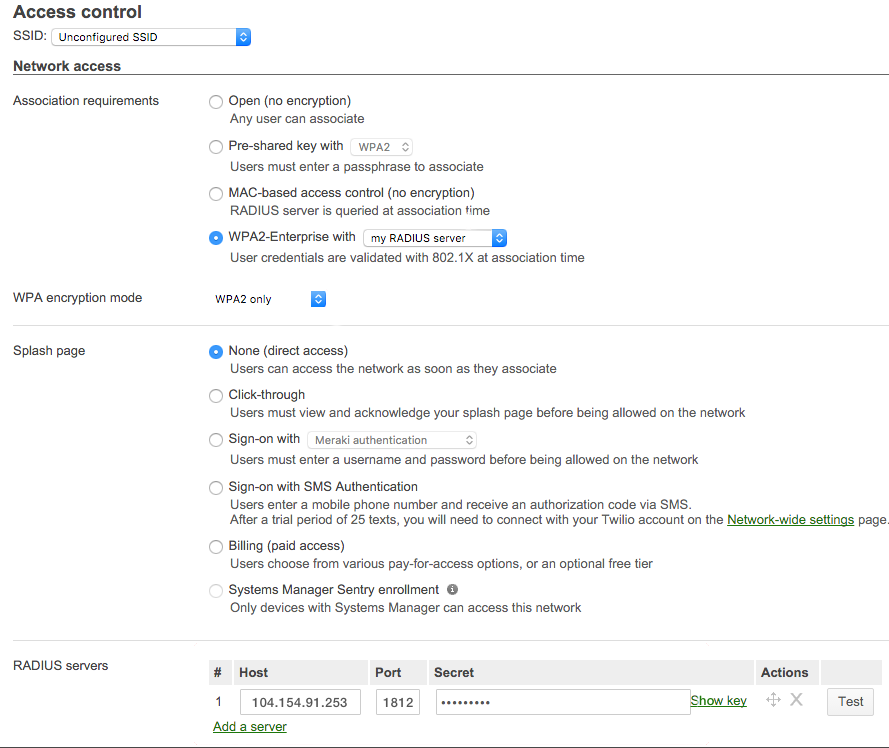This screenshot has width=889, height=748.
Task: Open the RADIUS server selection dropdown
Action: 435,238
